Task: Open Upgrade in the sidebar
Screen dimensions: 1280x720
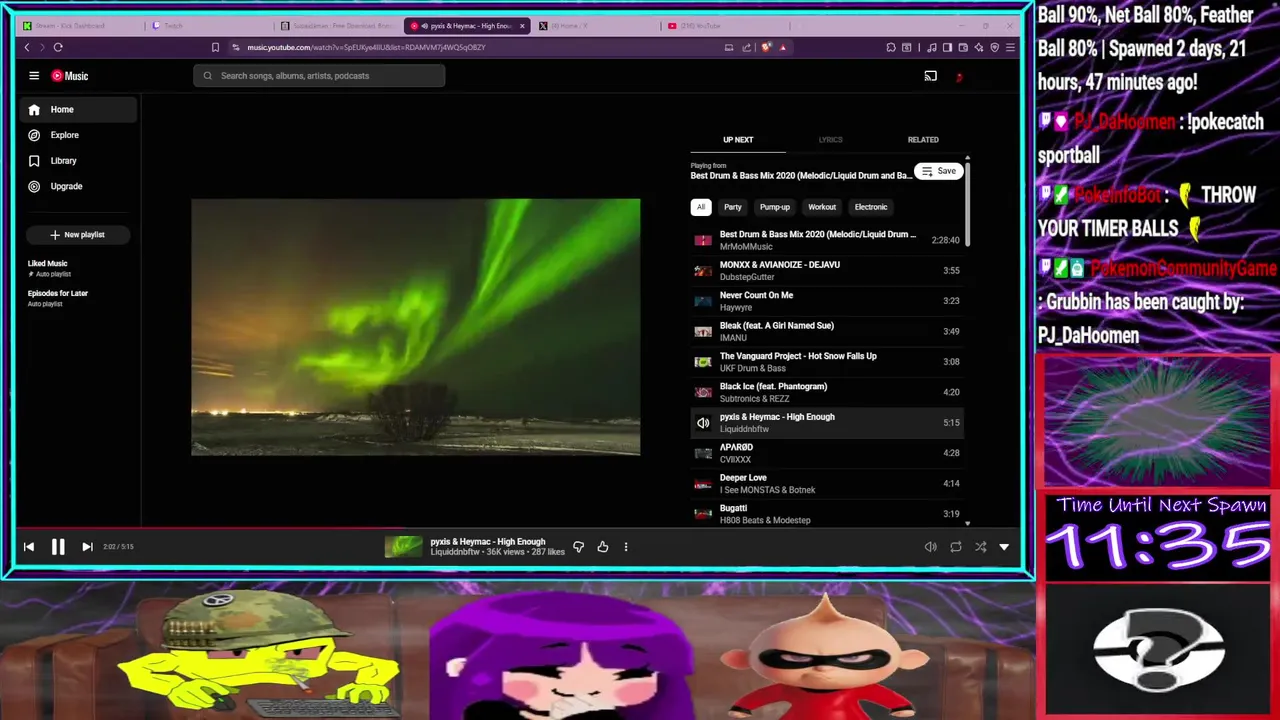Action: coord(80,186)
